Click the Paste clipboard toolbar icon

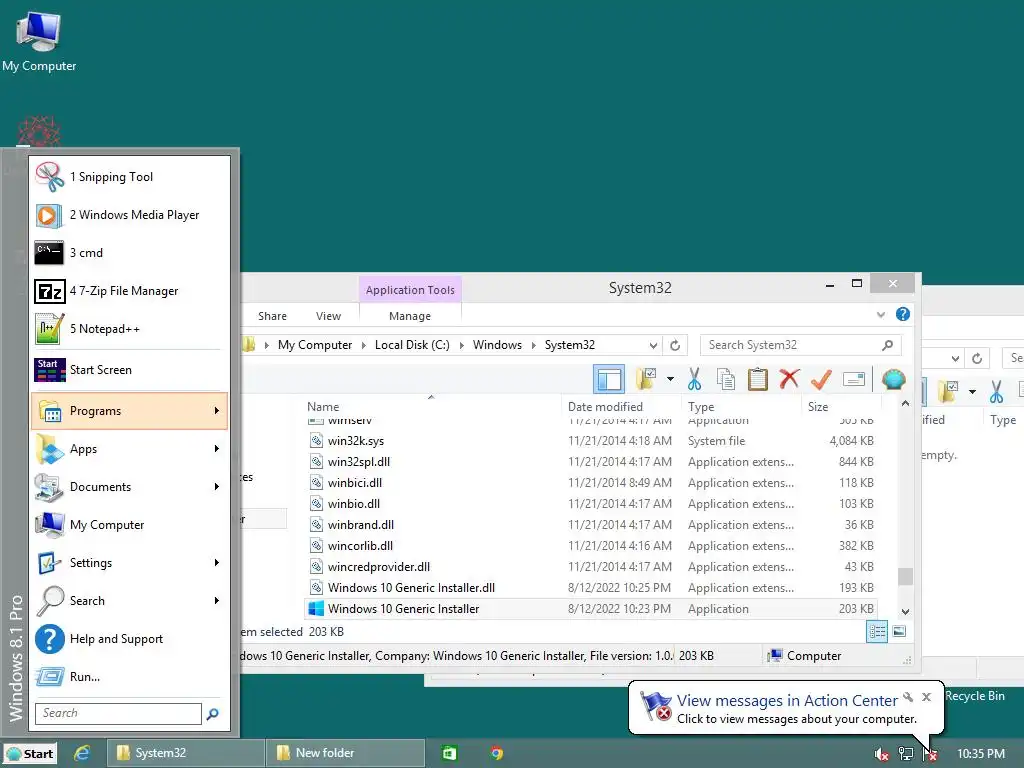point(758,379)
